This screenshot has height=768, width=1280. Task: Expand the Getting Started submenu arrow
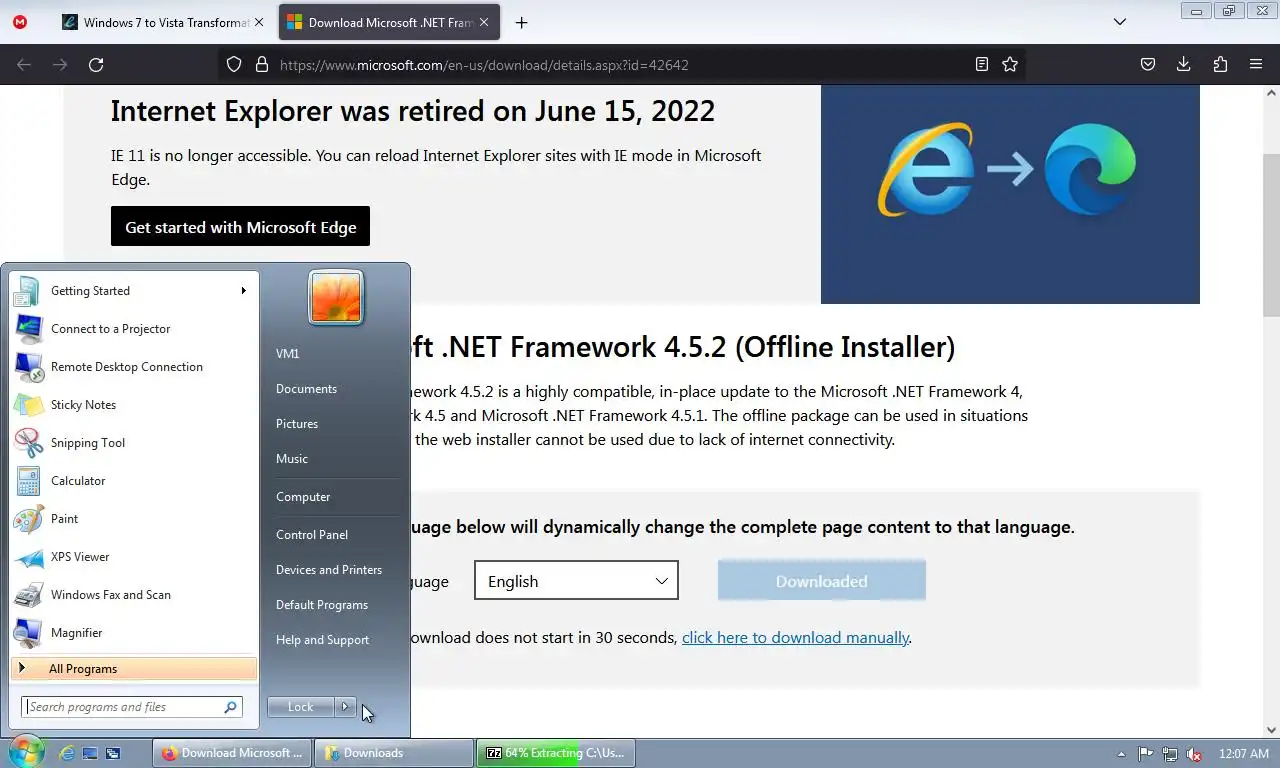click(243, 291)
